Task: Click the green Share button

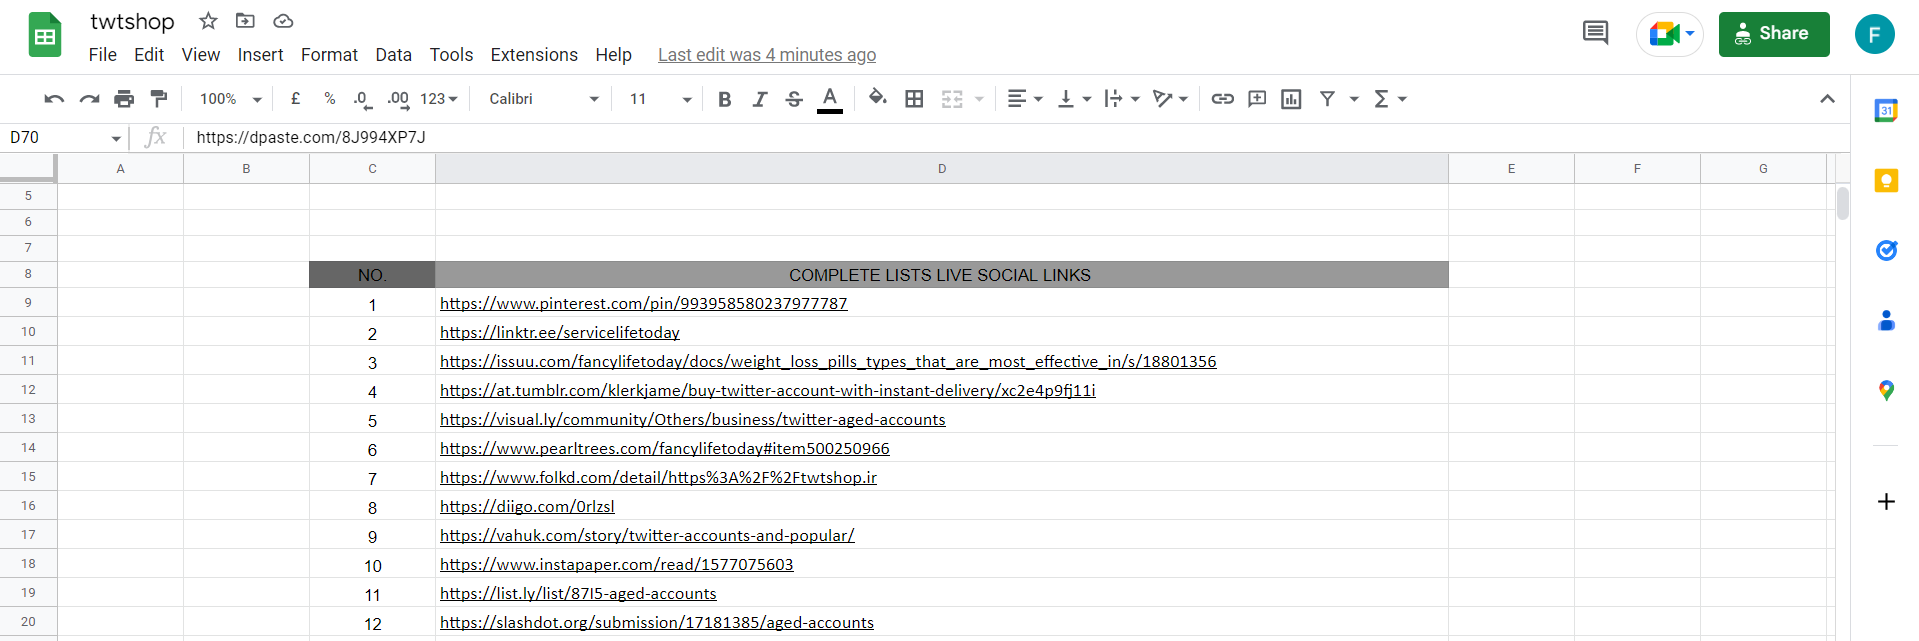Action: (x=1773, y=34)
